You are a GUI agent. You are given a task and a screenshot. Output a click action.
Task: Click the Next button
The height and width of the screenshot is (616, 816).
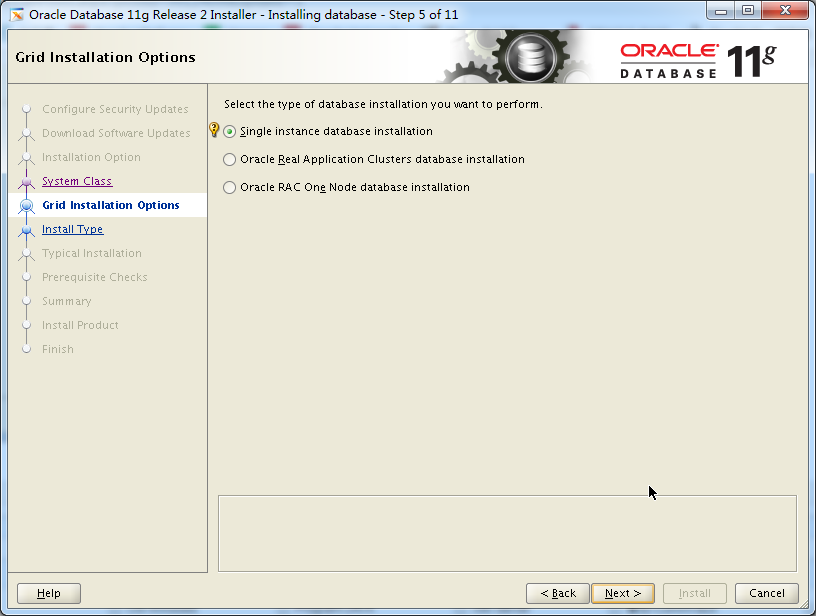623,593
